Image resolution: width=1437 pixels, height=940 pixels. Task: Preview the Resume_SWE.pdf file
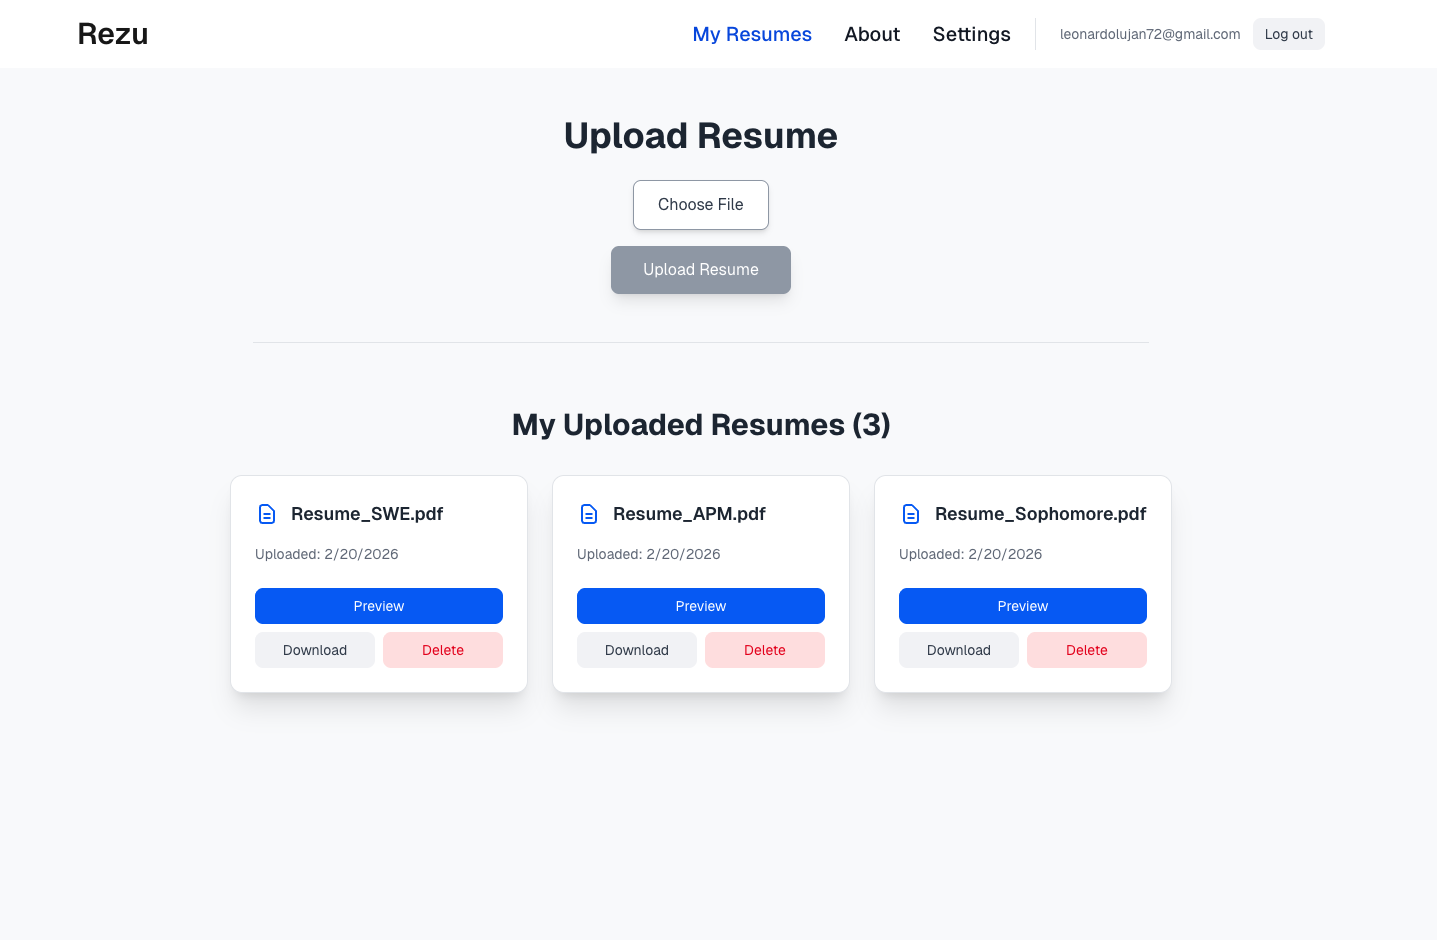click(379, 606)
